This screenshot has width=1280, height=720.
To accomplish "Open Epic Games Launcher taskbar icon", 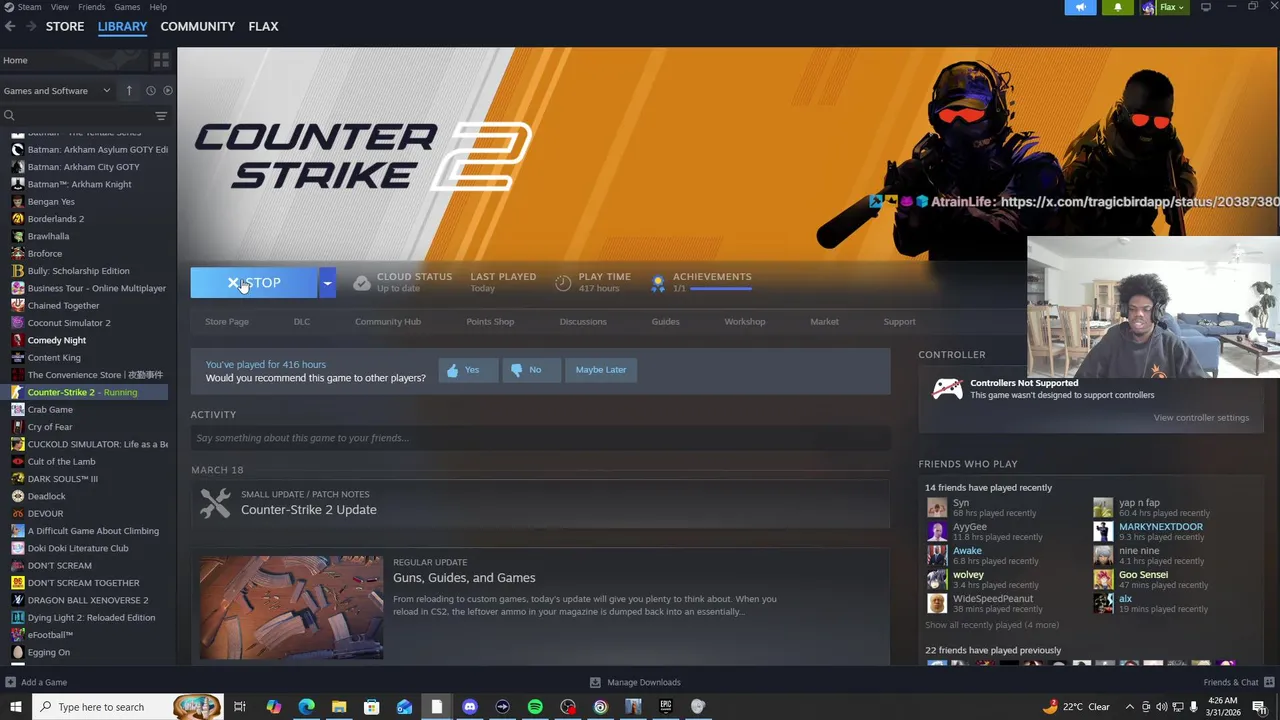I will (665, 707).
